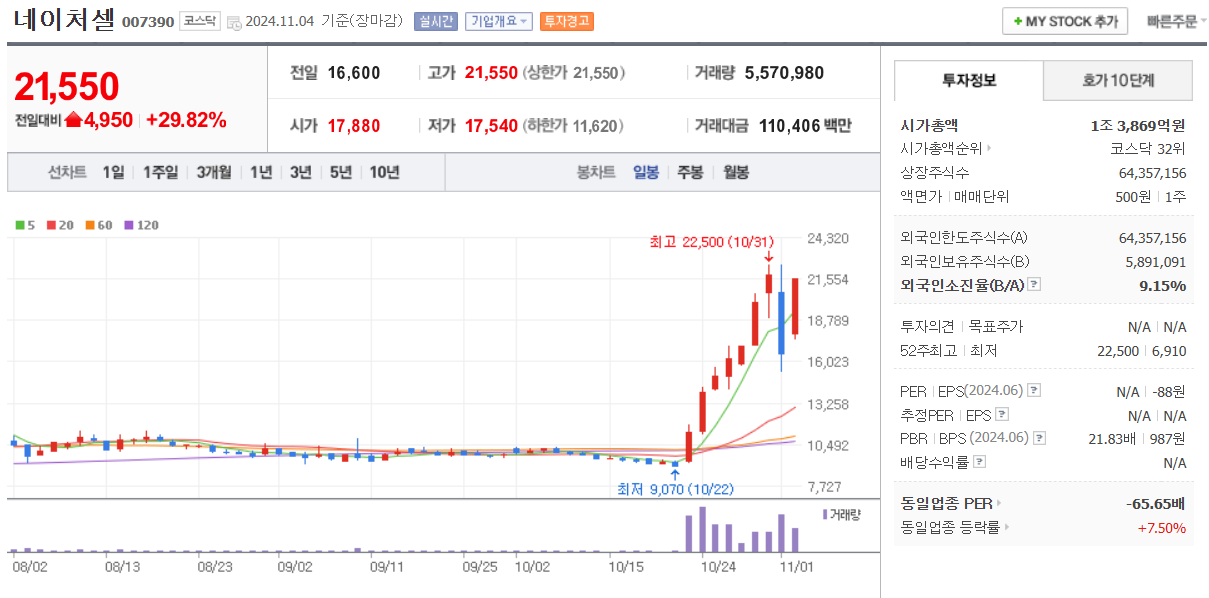Click the 52주최고 최저 22,500 6,910 value
Screen dimensions: 1209x598
1142,351
